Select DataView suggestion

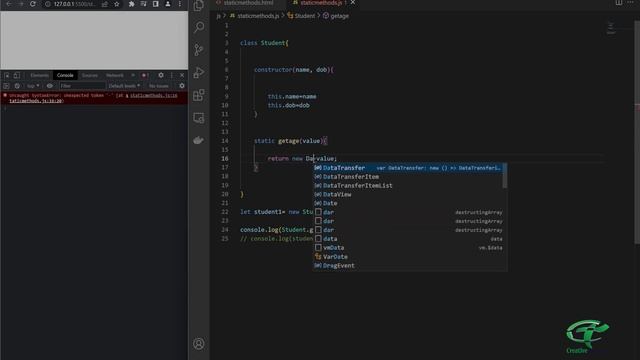pyautogui.click(x=408, y=195)
